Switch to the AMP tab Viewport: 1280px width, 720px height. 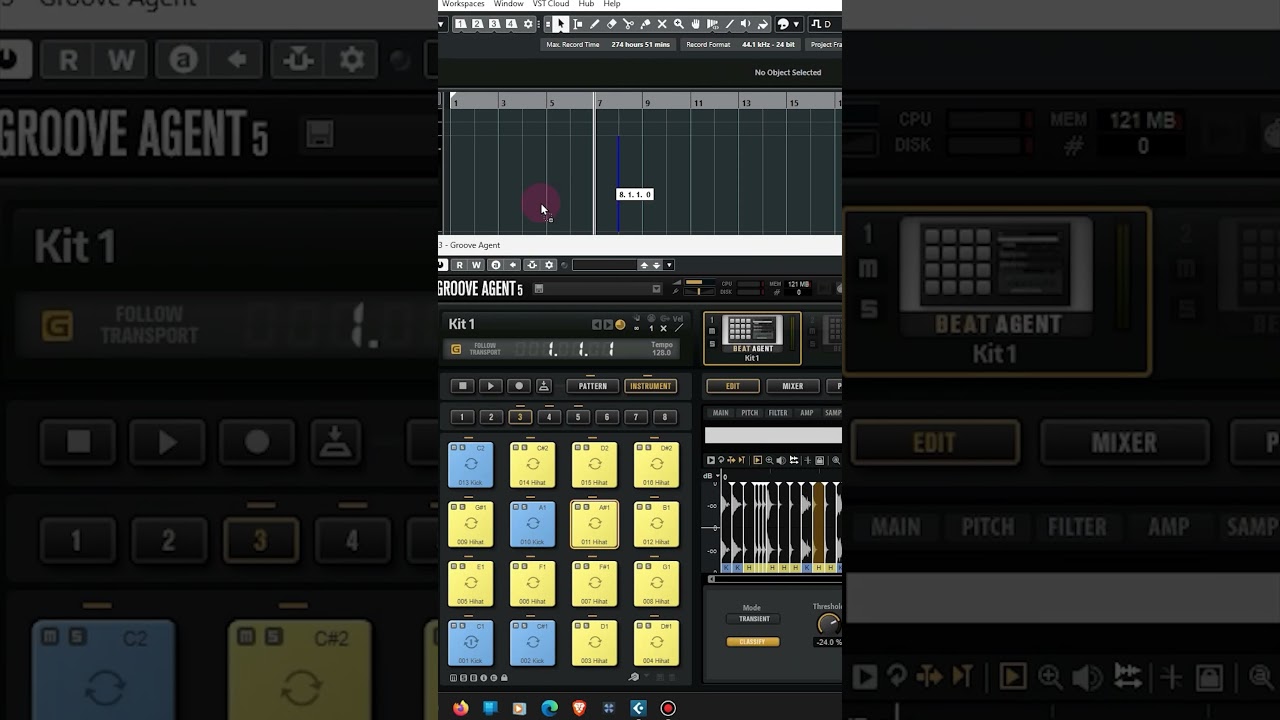click(x=807, y=413)
